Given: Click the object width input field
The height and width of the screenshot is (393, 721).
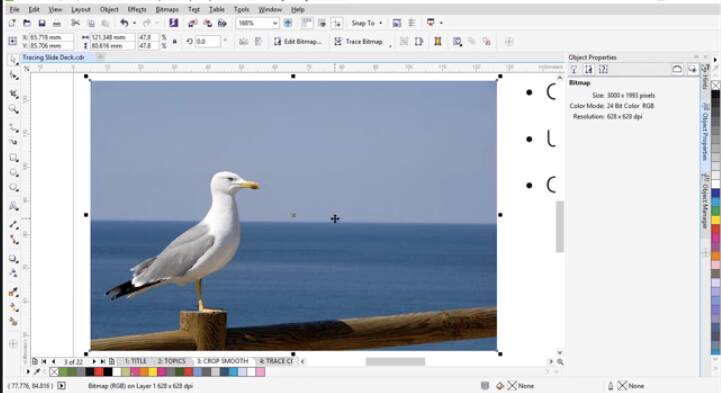Looking at the screenshot, I should (112, 37).
